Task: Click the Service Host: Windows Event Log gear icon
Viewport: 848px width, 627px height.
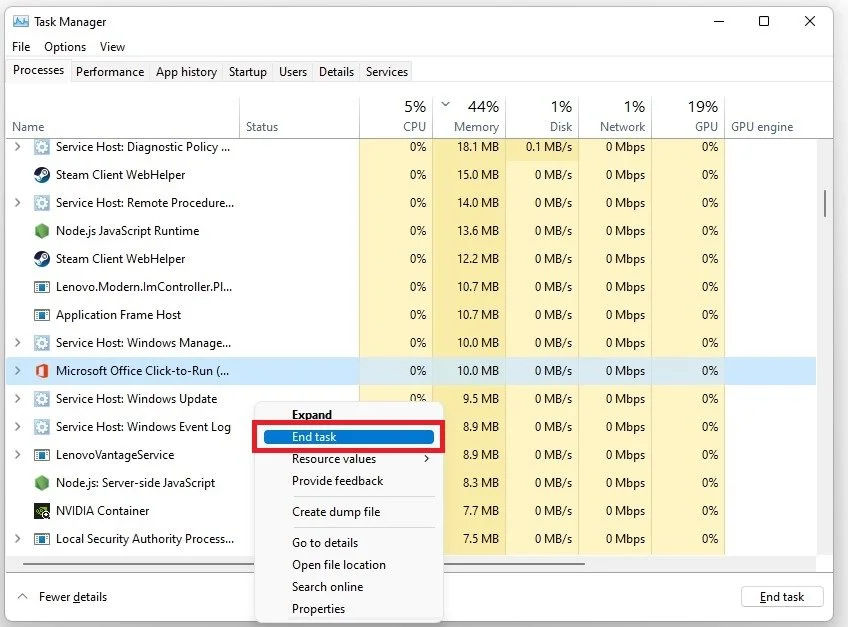Action: (42, 427)
